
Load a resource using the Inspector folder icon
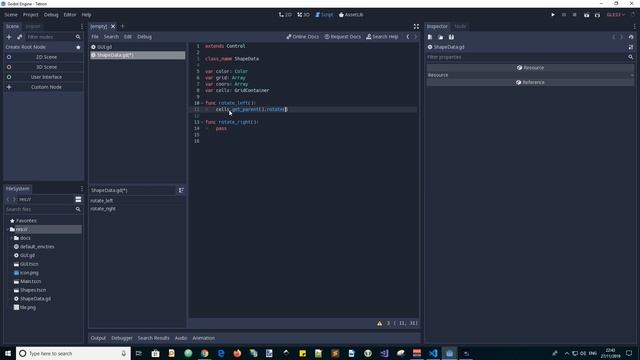[440, 37]
